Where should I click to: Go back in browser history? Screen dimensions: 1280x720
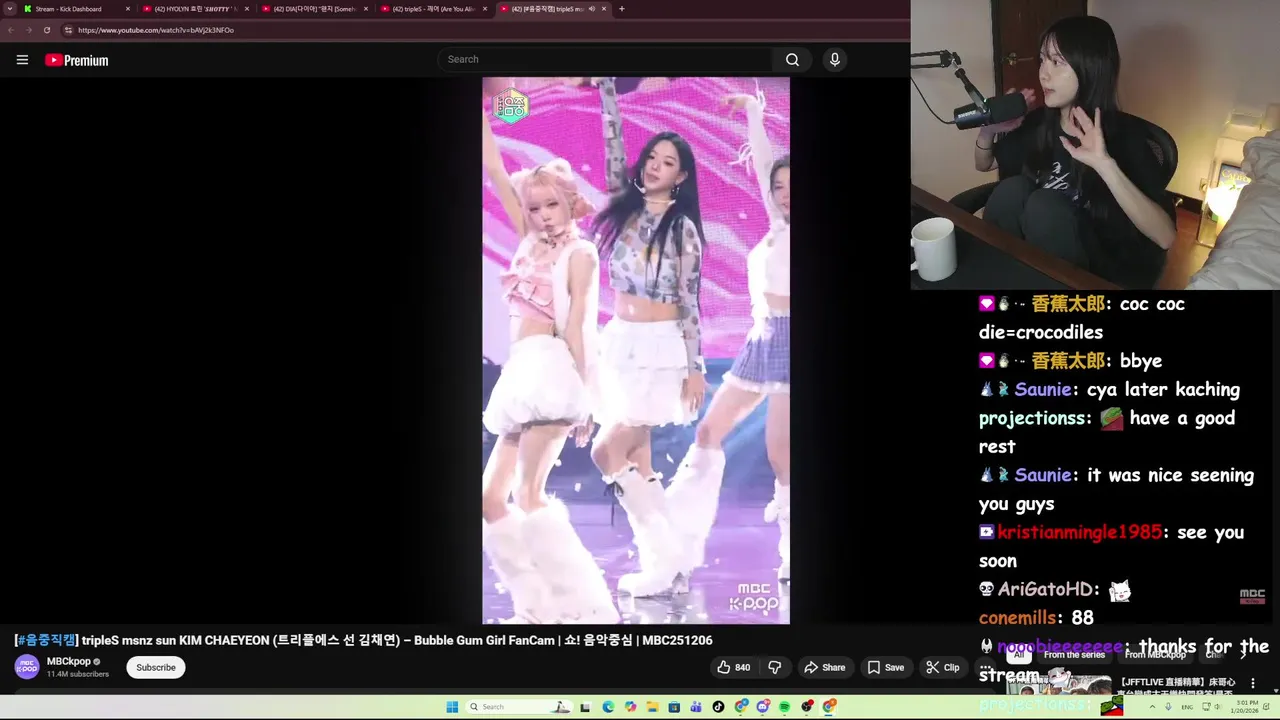click(11, 30)
